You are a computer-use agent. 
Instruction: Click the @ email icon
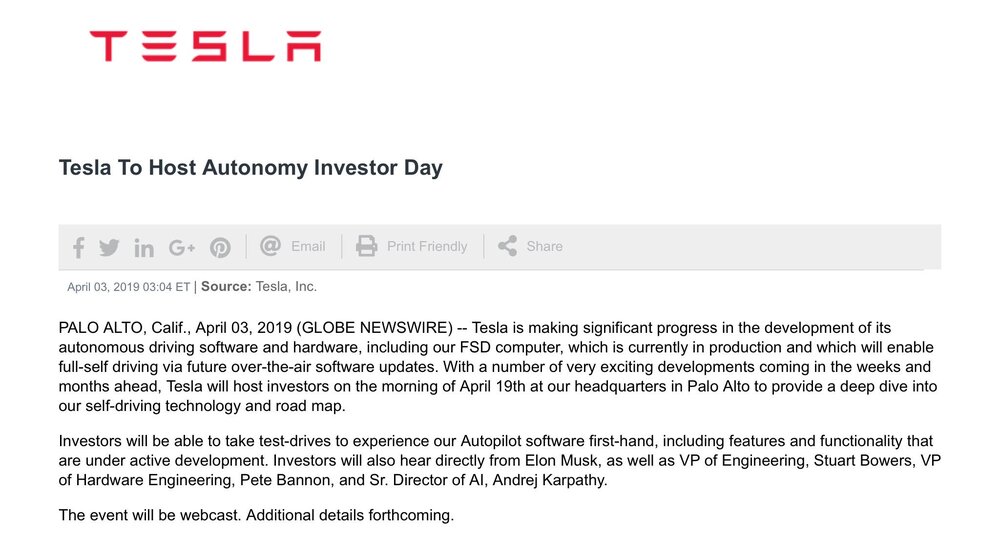point(270,246)
